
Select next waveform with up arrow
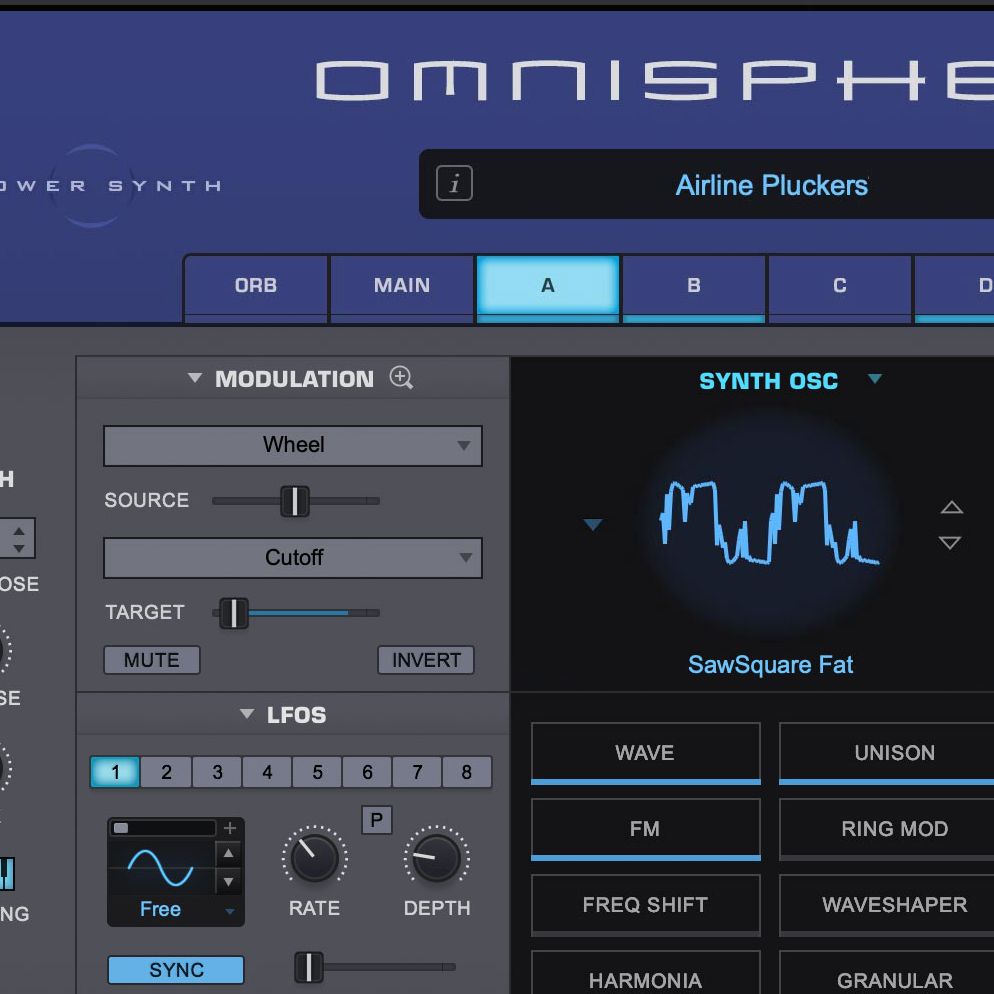[951, 507]
